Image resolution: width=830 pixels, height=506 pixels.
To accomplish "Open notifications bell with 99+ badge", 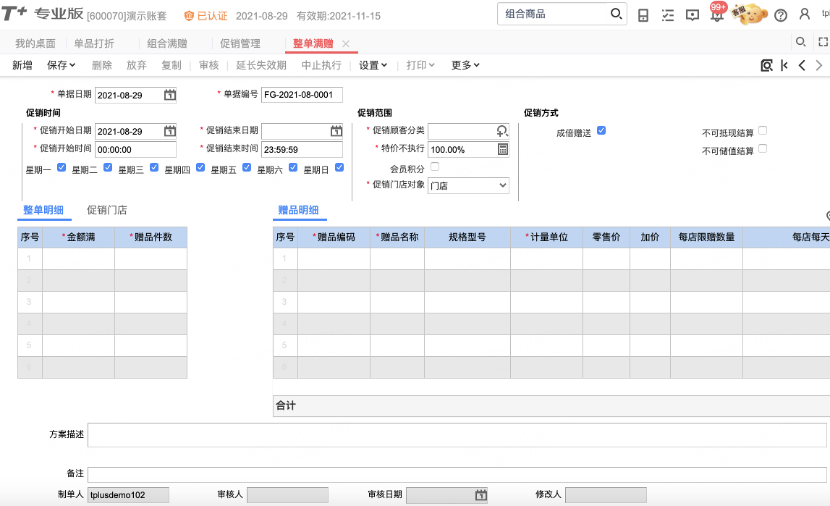I will tap(717, 13).
